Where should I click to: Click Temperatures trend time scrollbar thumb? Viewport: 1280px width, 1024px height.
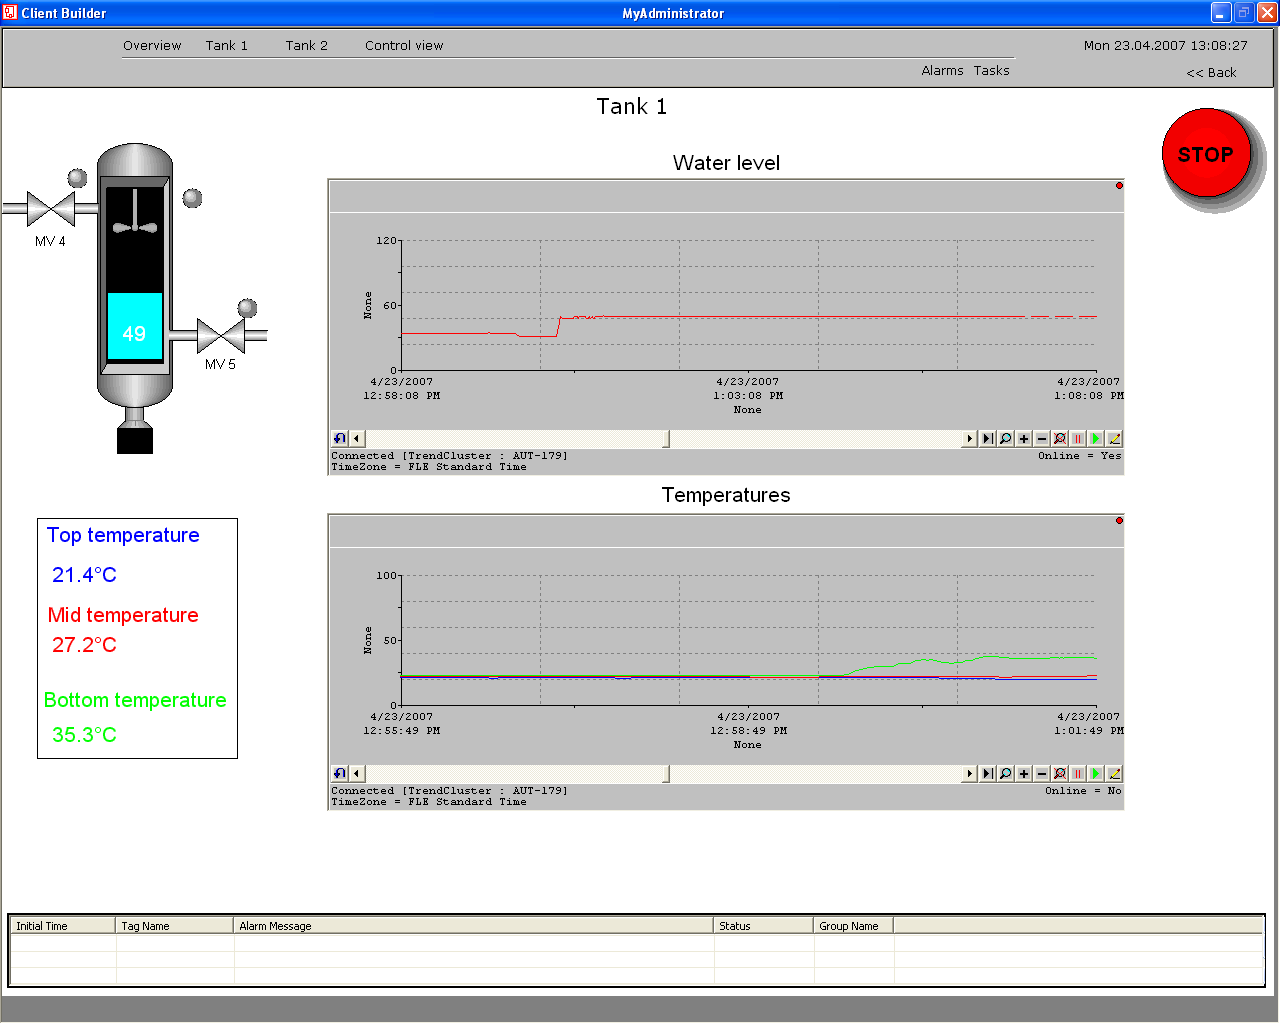point(666,774)
